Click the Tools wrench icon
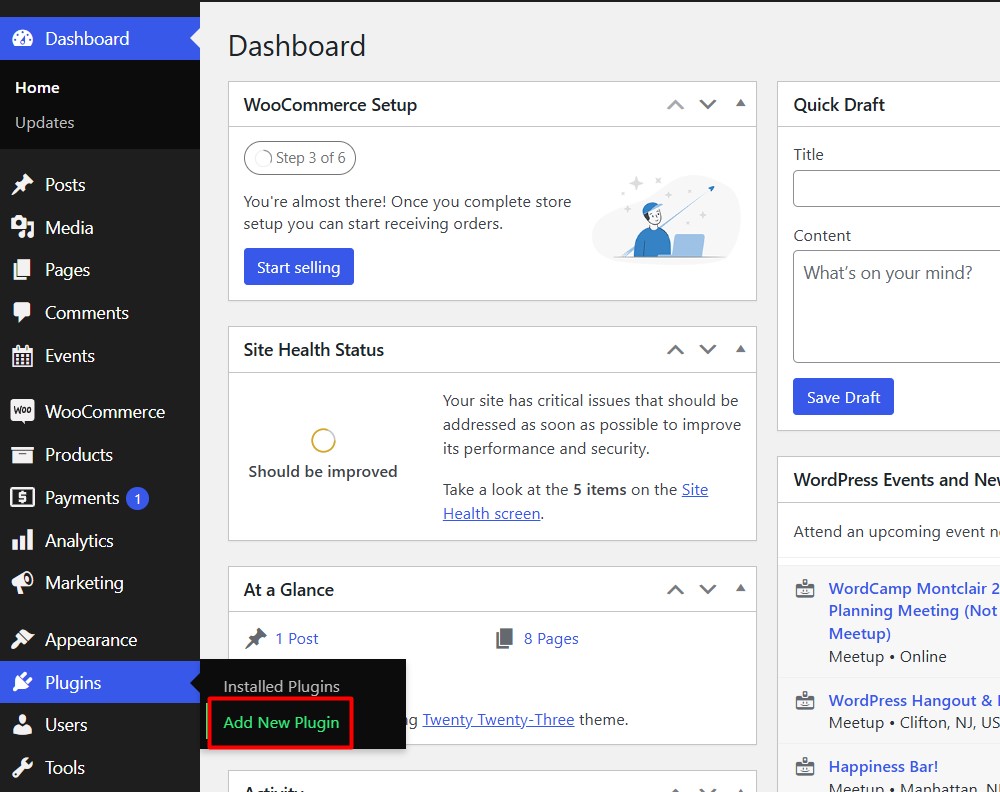Viewport: 1000px width, 792px height. [x=23, y=767]
